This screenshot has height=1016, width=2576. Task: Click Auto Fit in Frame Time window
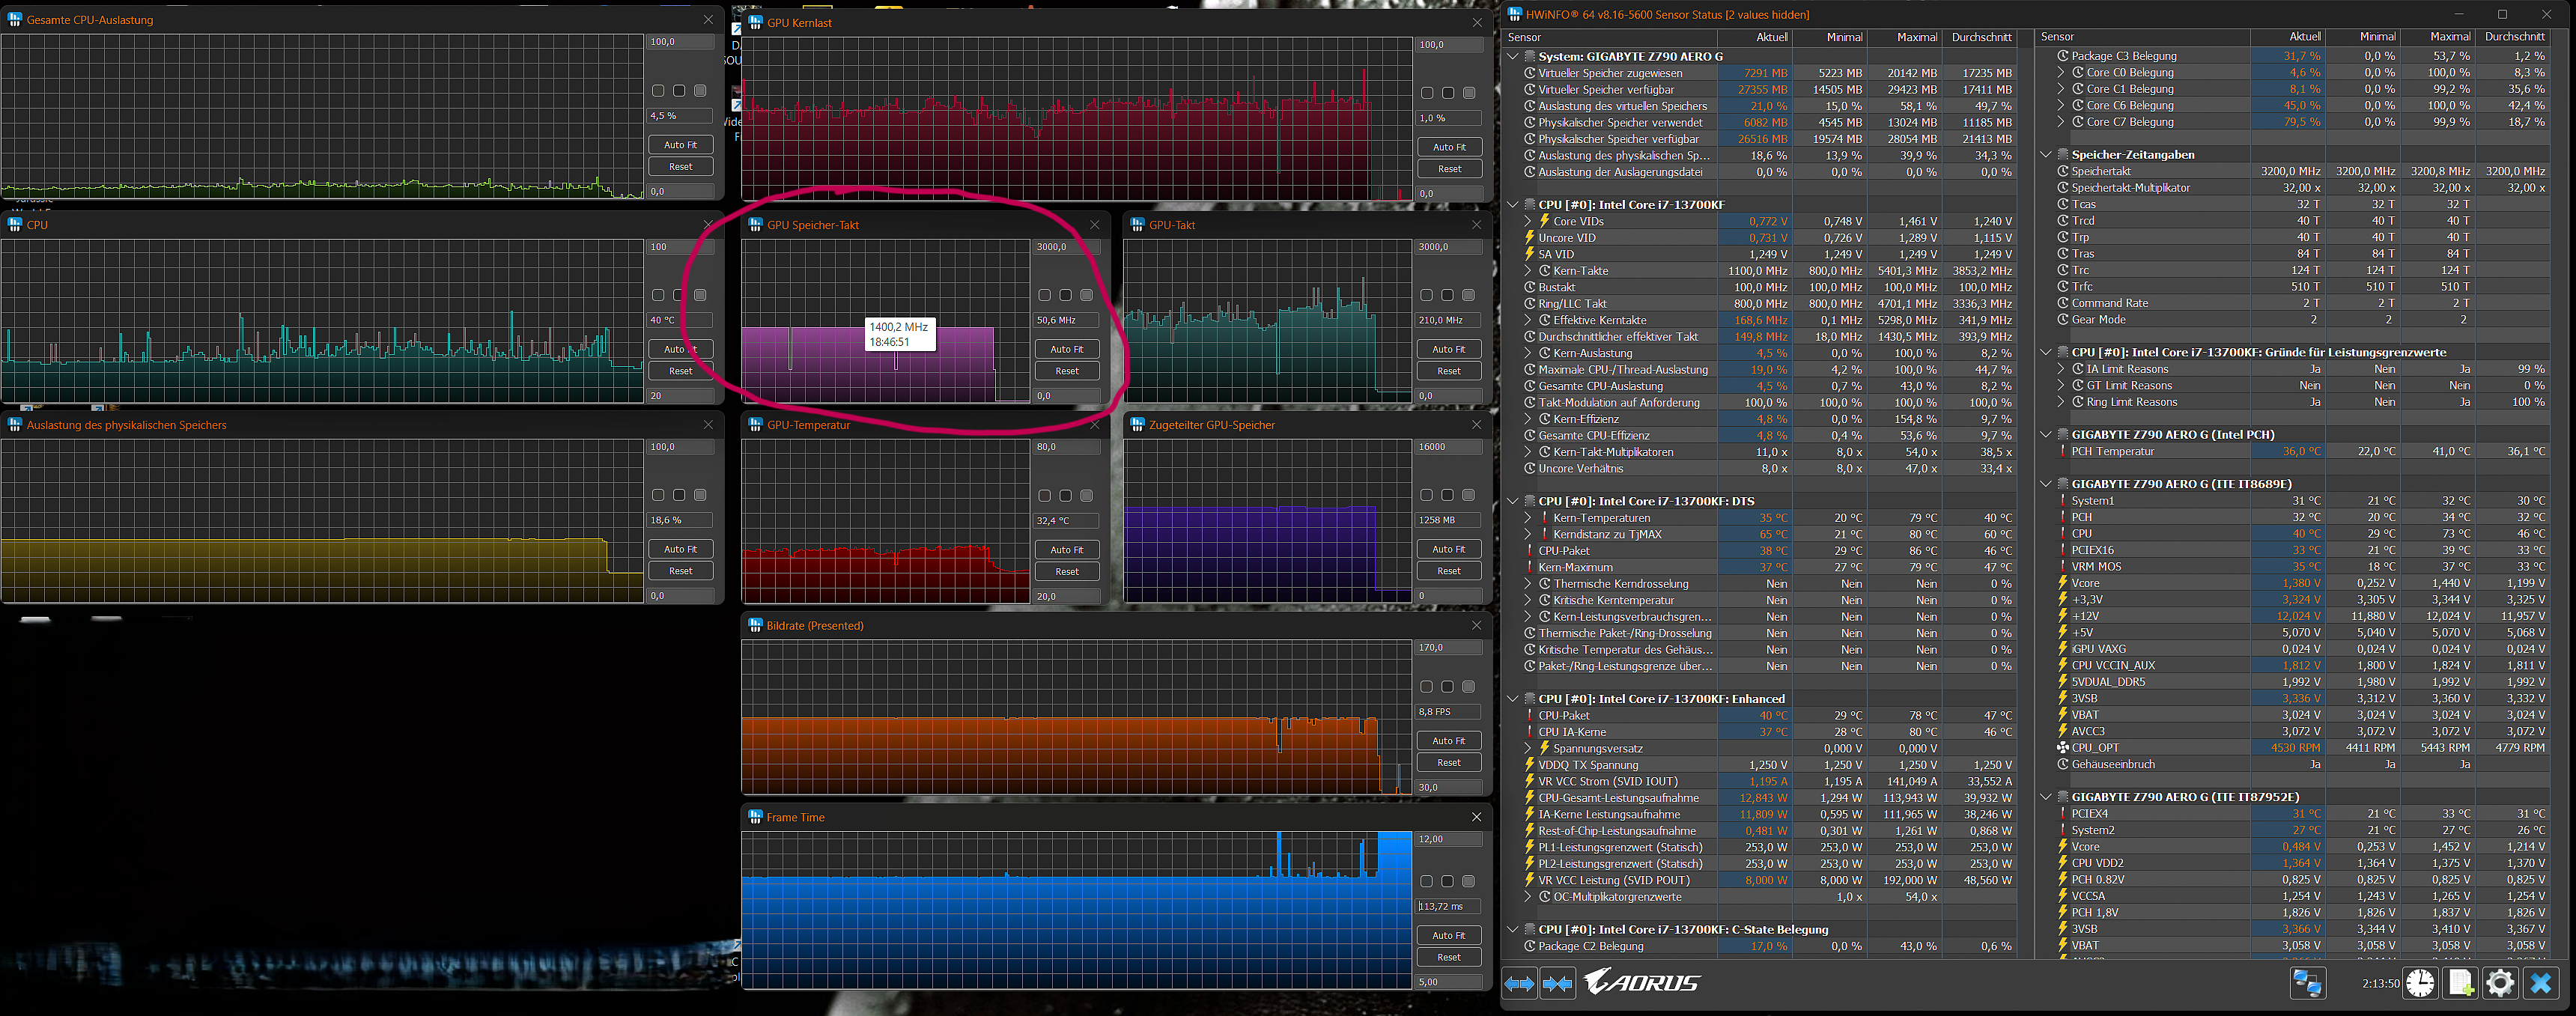click(x=1449, y=935)
